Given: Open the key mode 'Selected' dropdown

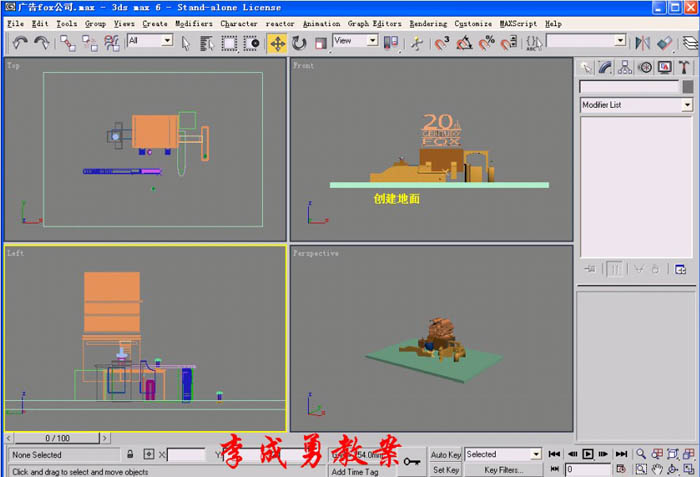Looking at the screenshot, I should [536, 454].
